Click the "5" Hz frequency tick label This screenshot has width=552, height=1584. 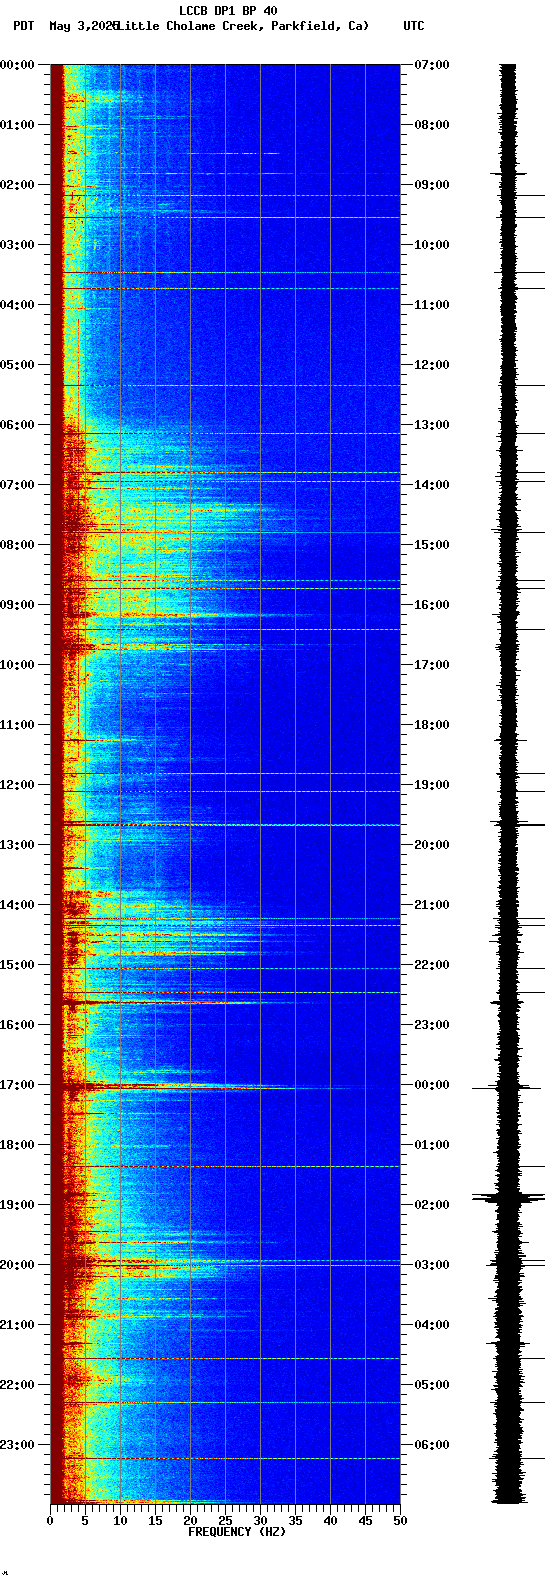coord(85,1521)
